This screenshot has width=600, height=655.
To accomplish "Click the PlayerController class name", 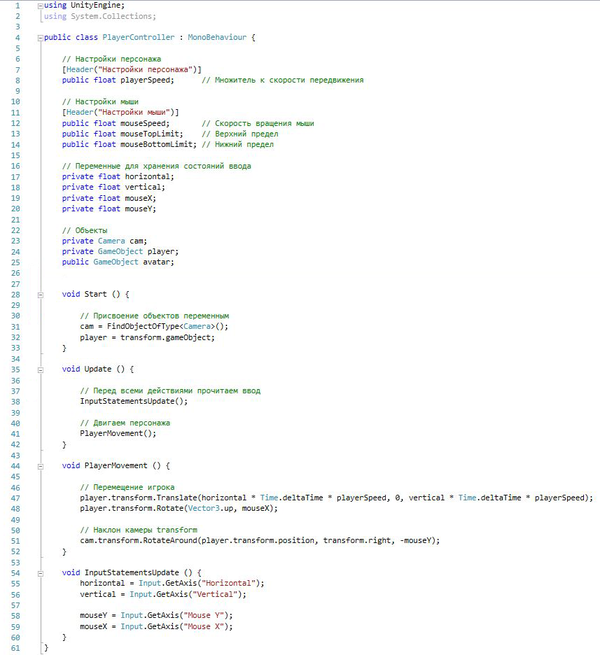I will click(137, 38).
